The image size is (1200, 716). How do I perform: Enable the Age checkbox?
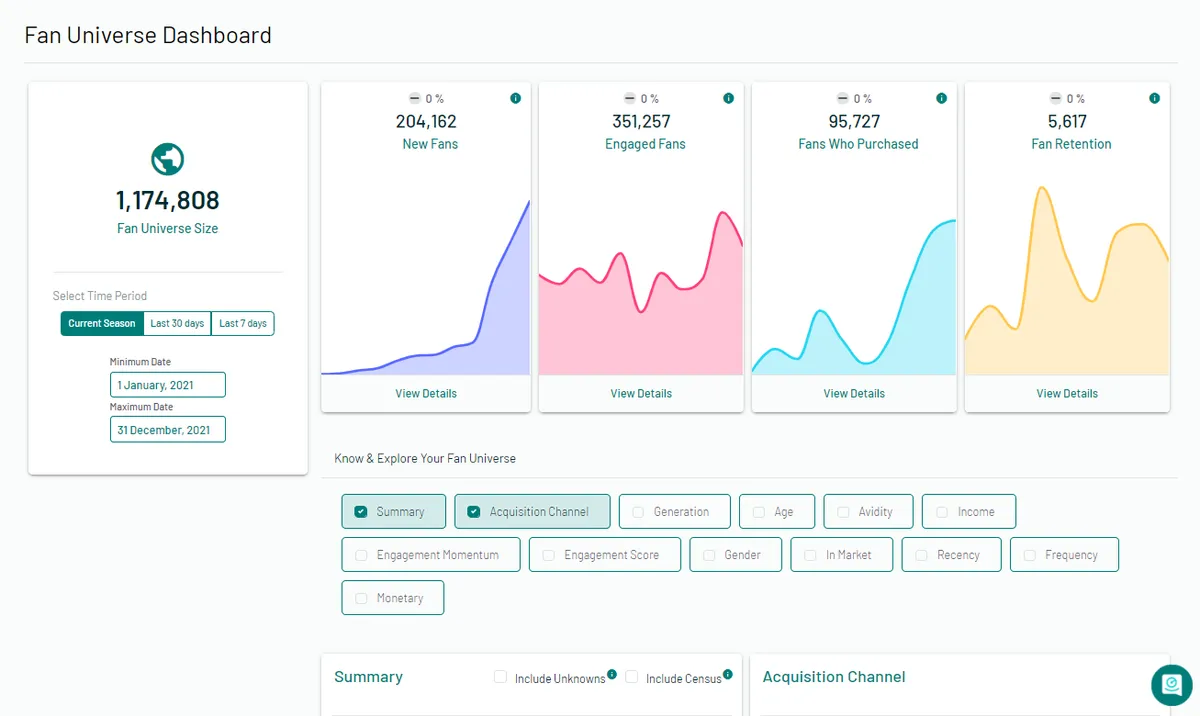tap(759, 511)
